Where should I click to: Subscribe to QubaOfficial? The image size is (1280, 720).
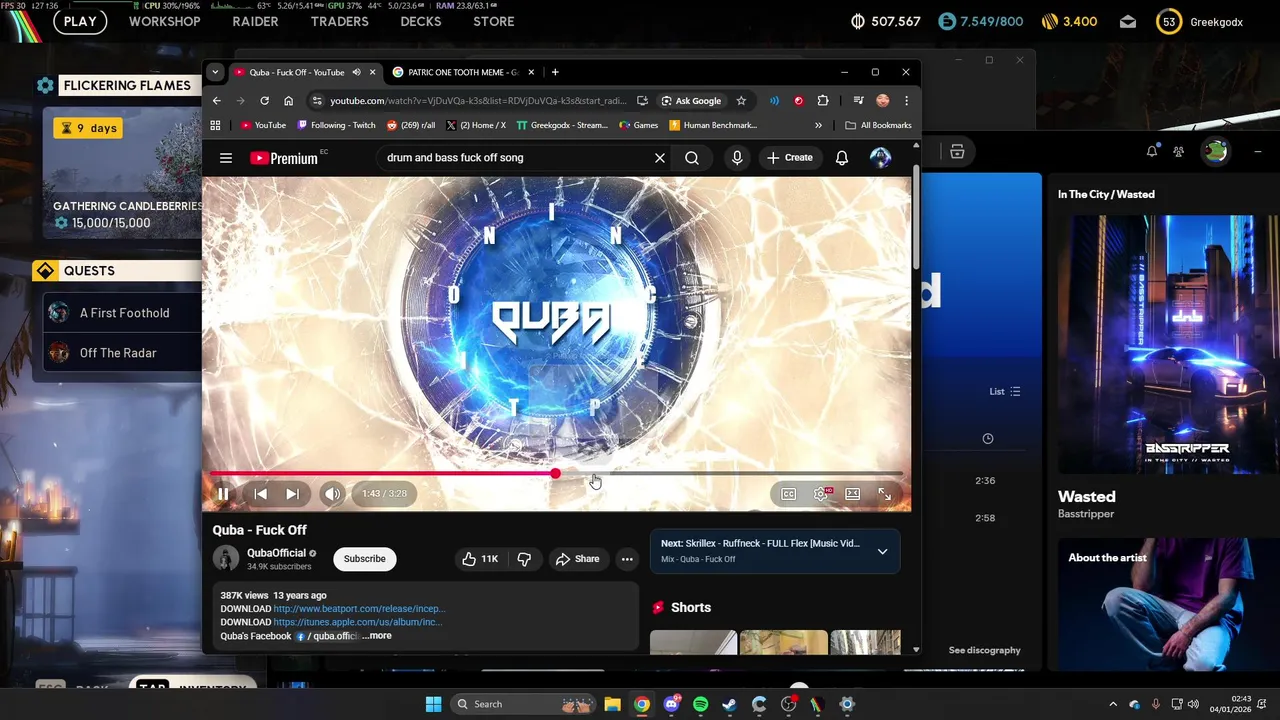[365, 559]
